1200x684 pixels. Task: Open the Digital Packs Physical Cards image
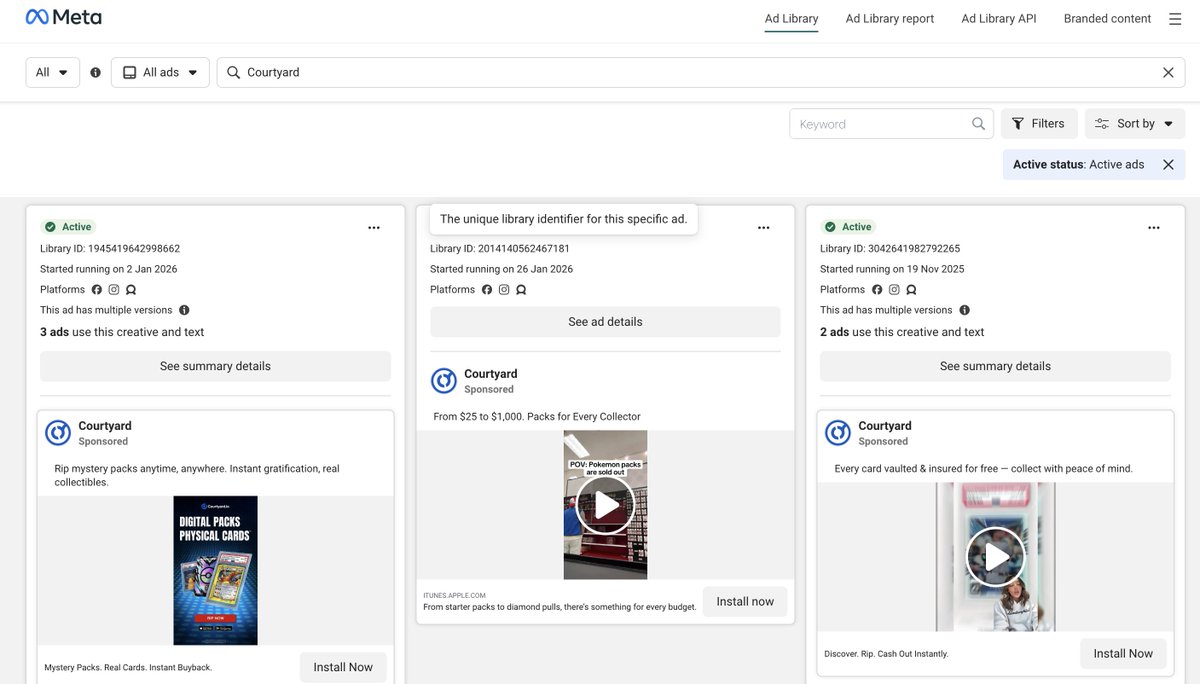tap(215, 570)
